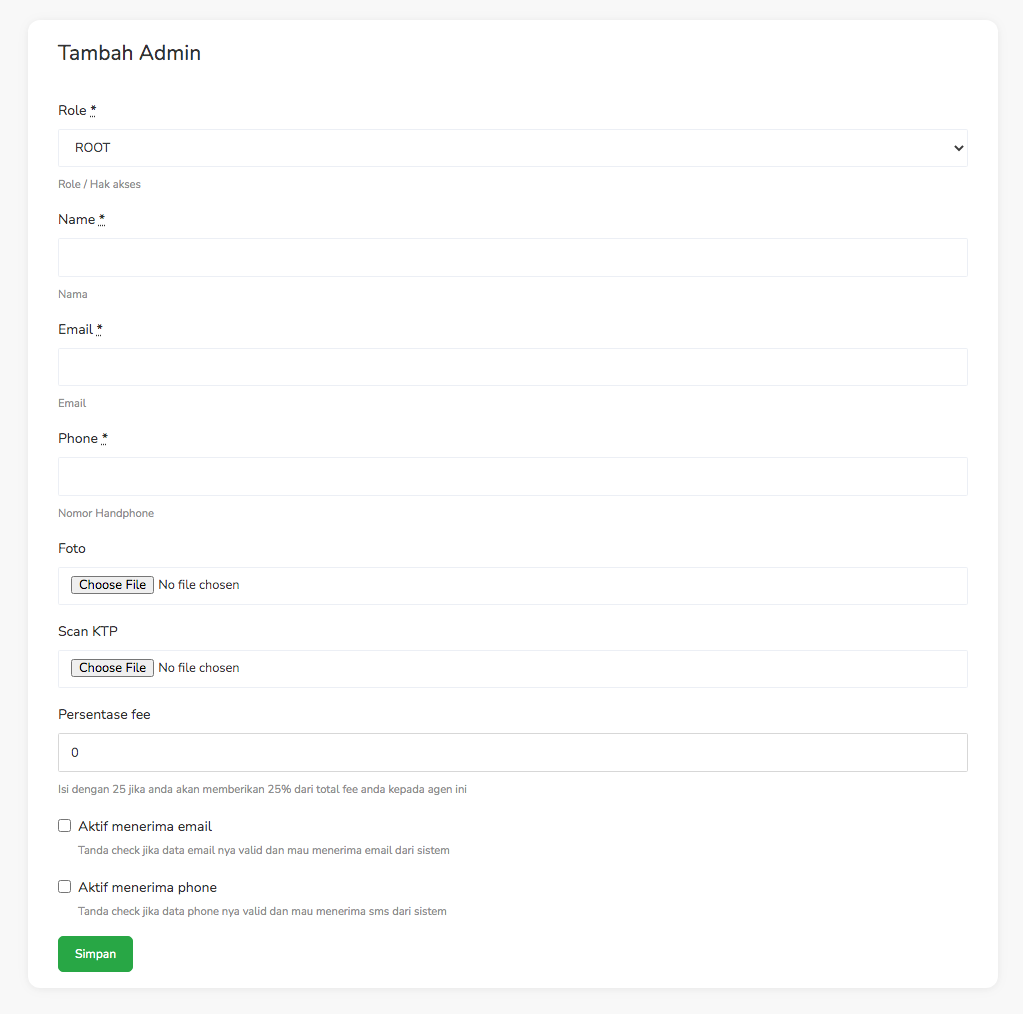The width and height of the screenshot is (1023, 1014).
Task: Click the 'Aktif menerima email' label text
Action: click(145, 827)
